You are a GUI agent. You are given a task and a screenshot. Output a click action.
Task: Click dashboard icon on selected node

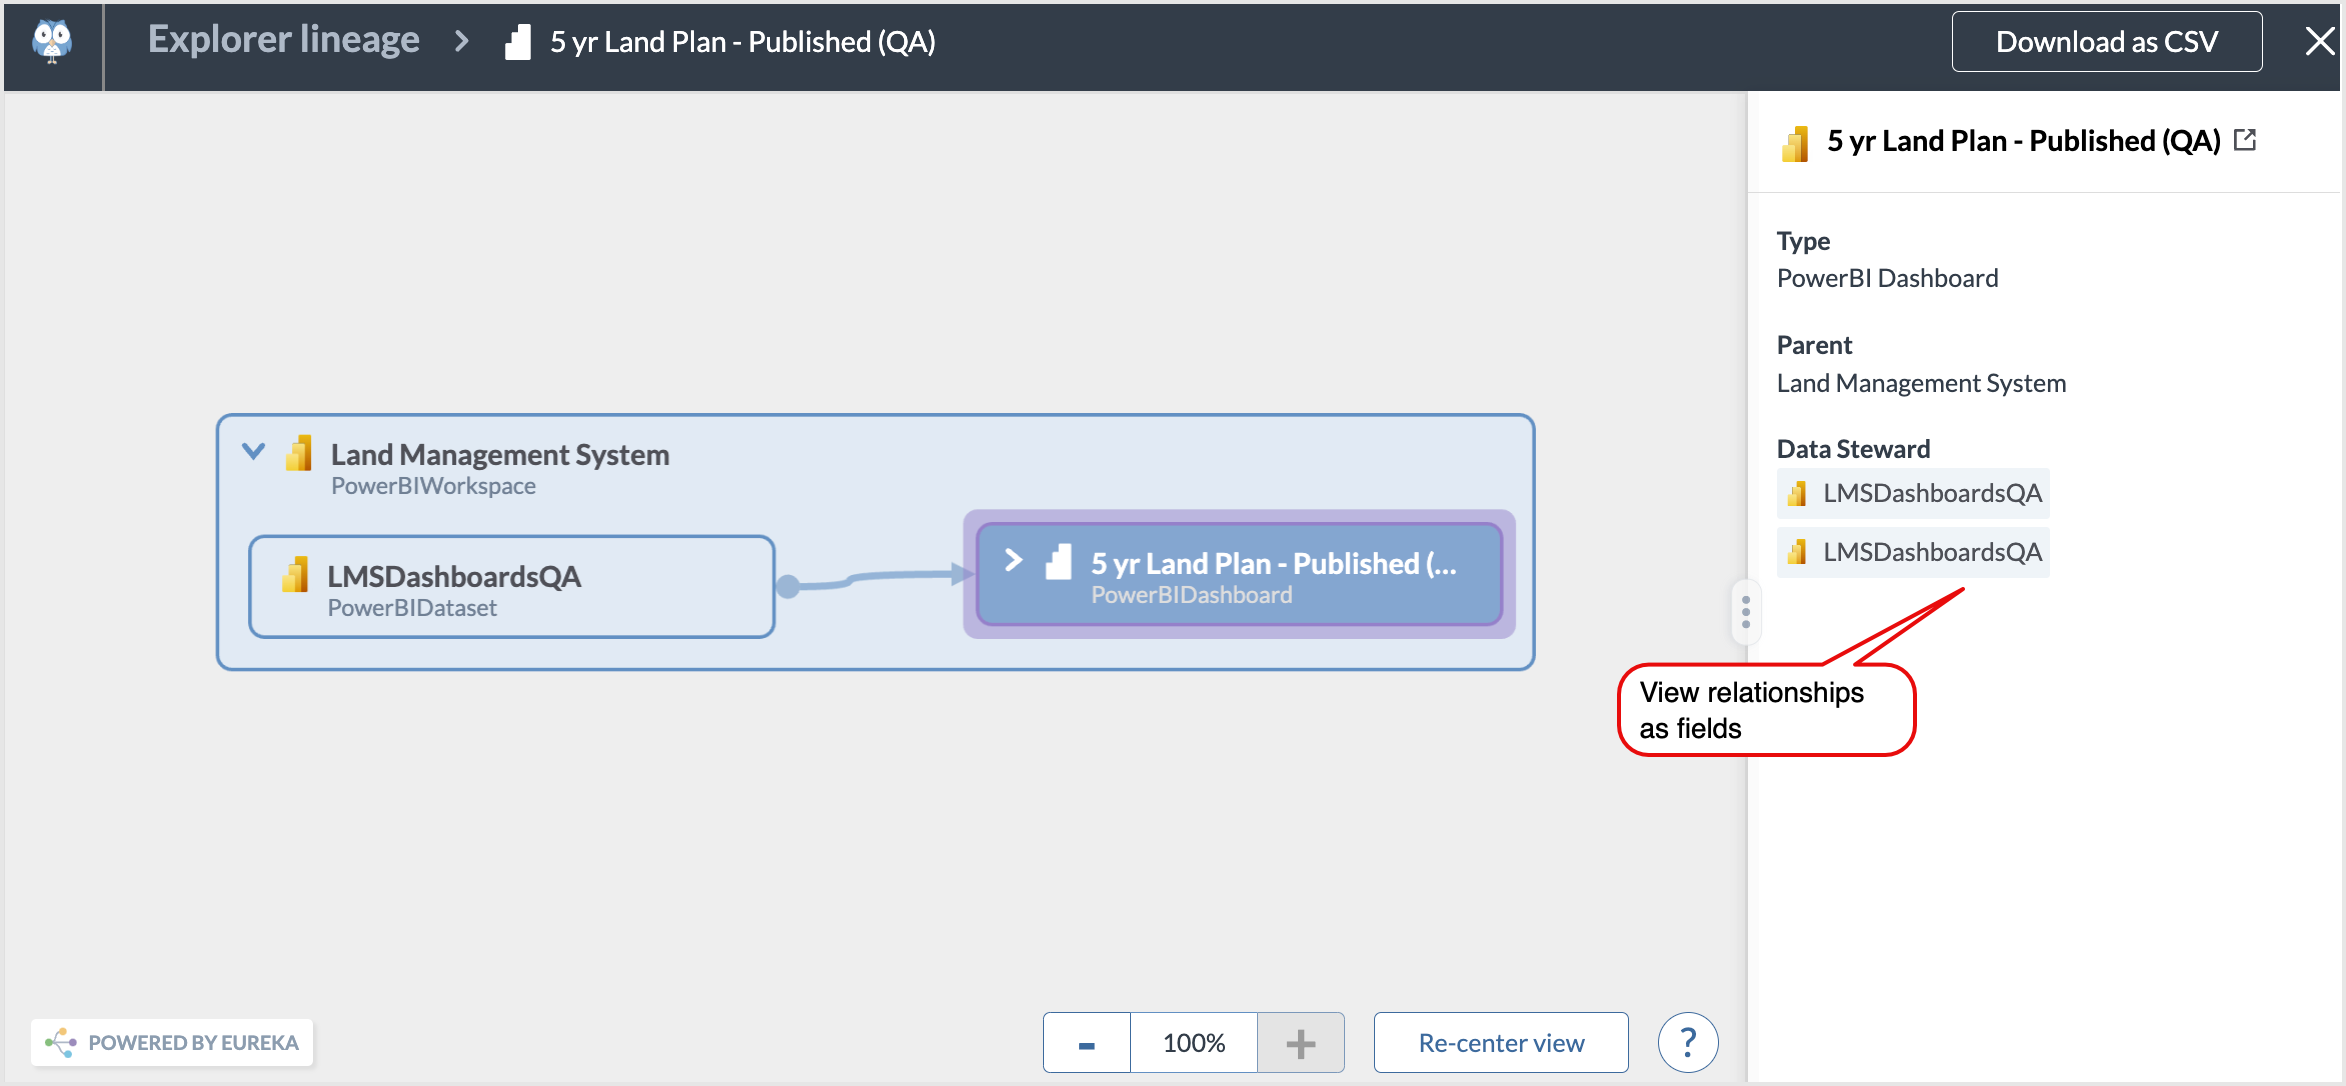click(1058, 562)
